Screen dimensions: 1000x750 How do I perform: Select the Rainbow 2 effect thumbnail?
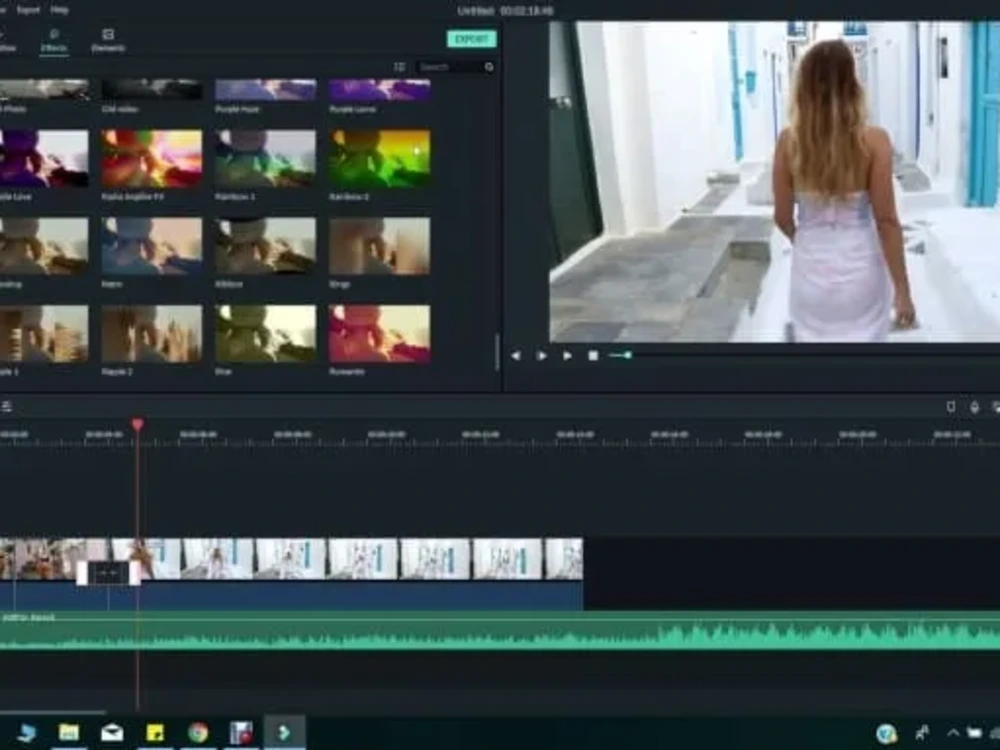[x=379, y=159]
